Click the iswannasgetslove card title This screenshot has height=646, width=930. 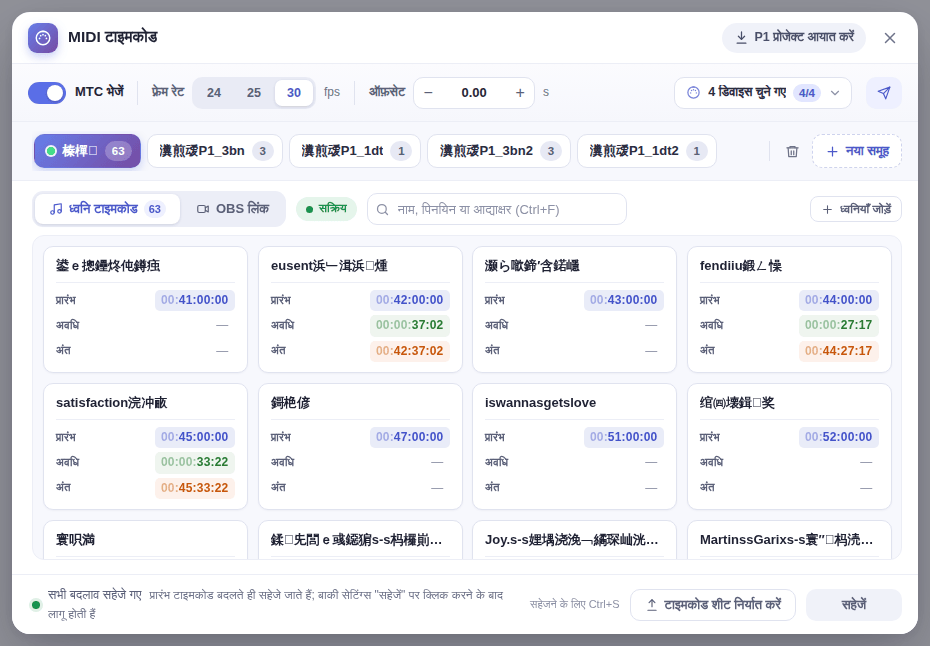[540, 403]
